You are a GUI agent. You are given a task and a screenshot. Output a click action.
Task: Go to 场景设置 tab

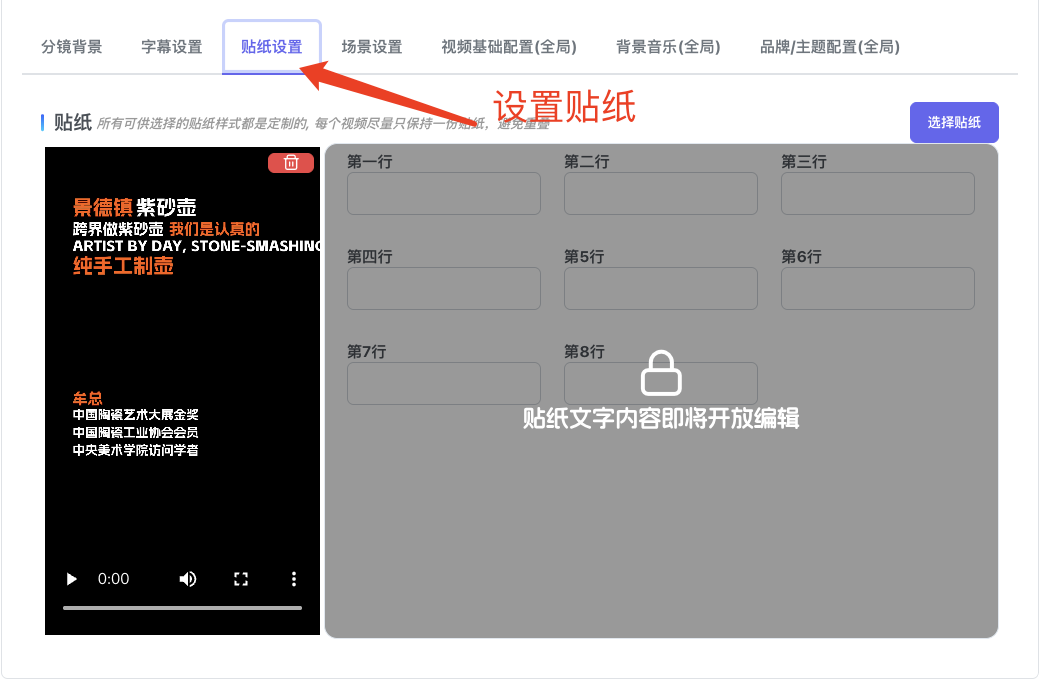(x=371, y=47)
